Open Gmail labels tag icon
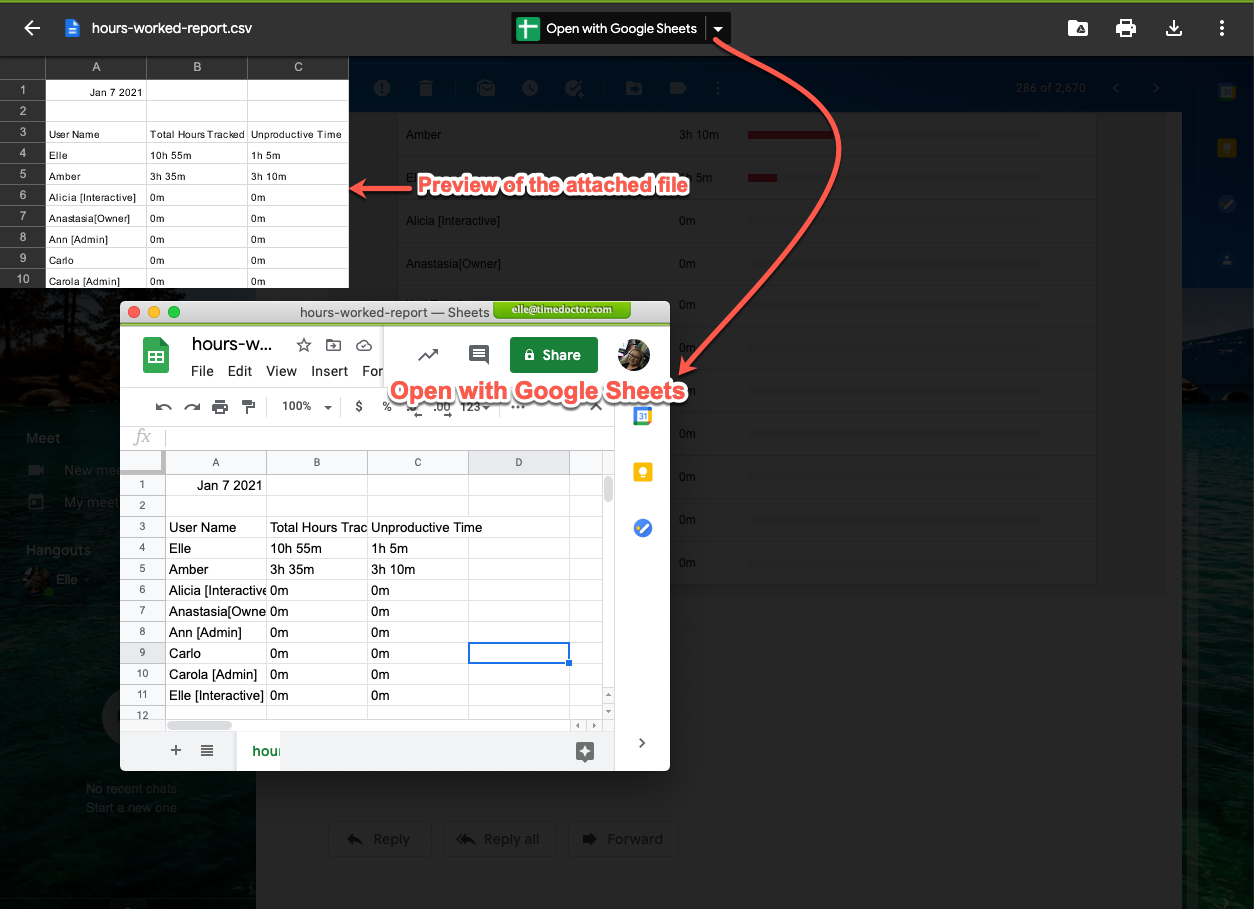This screenshot has height=909, width=1254. pyautogui.click(x=678, y=88)
